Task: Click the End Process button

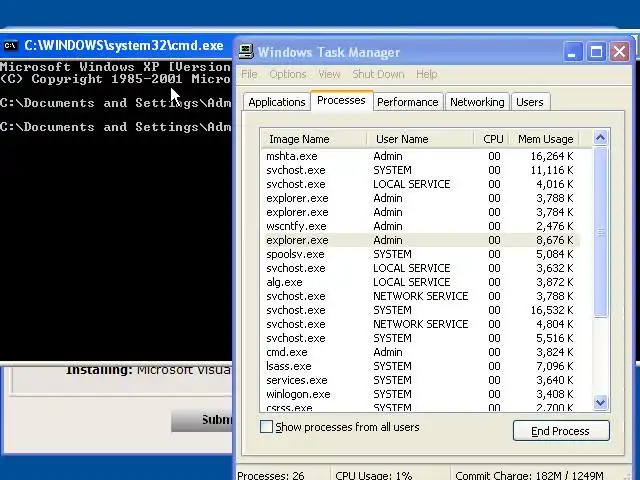Action: coord(561,431)
